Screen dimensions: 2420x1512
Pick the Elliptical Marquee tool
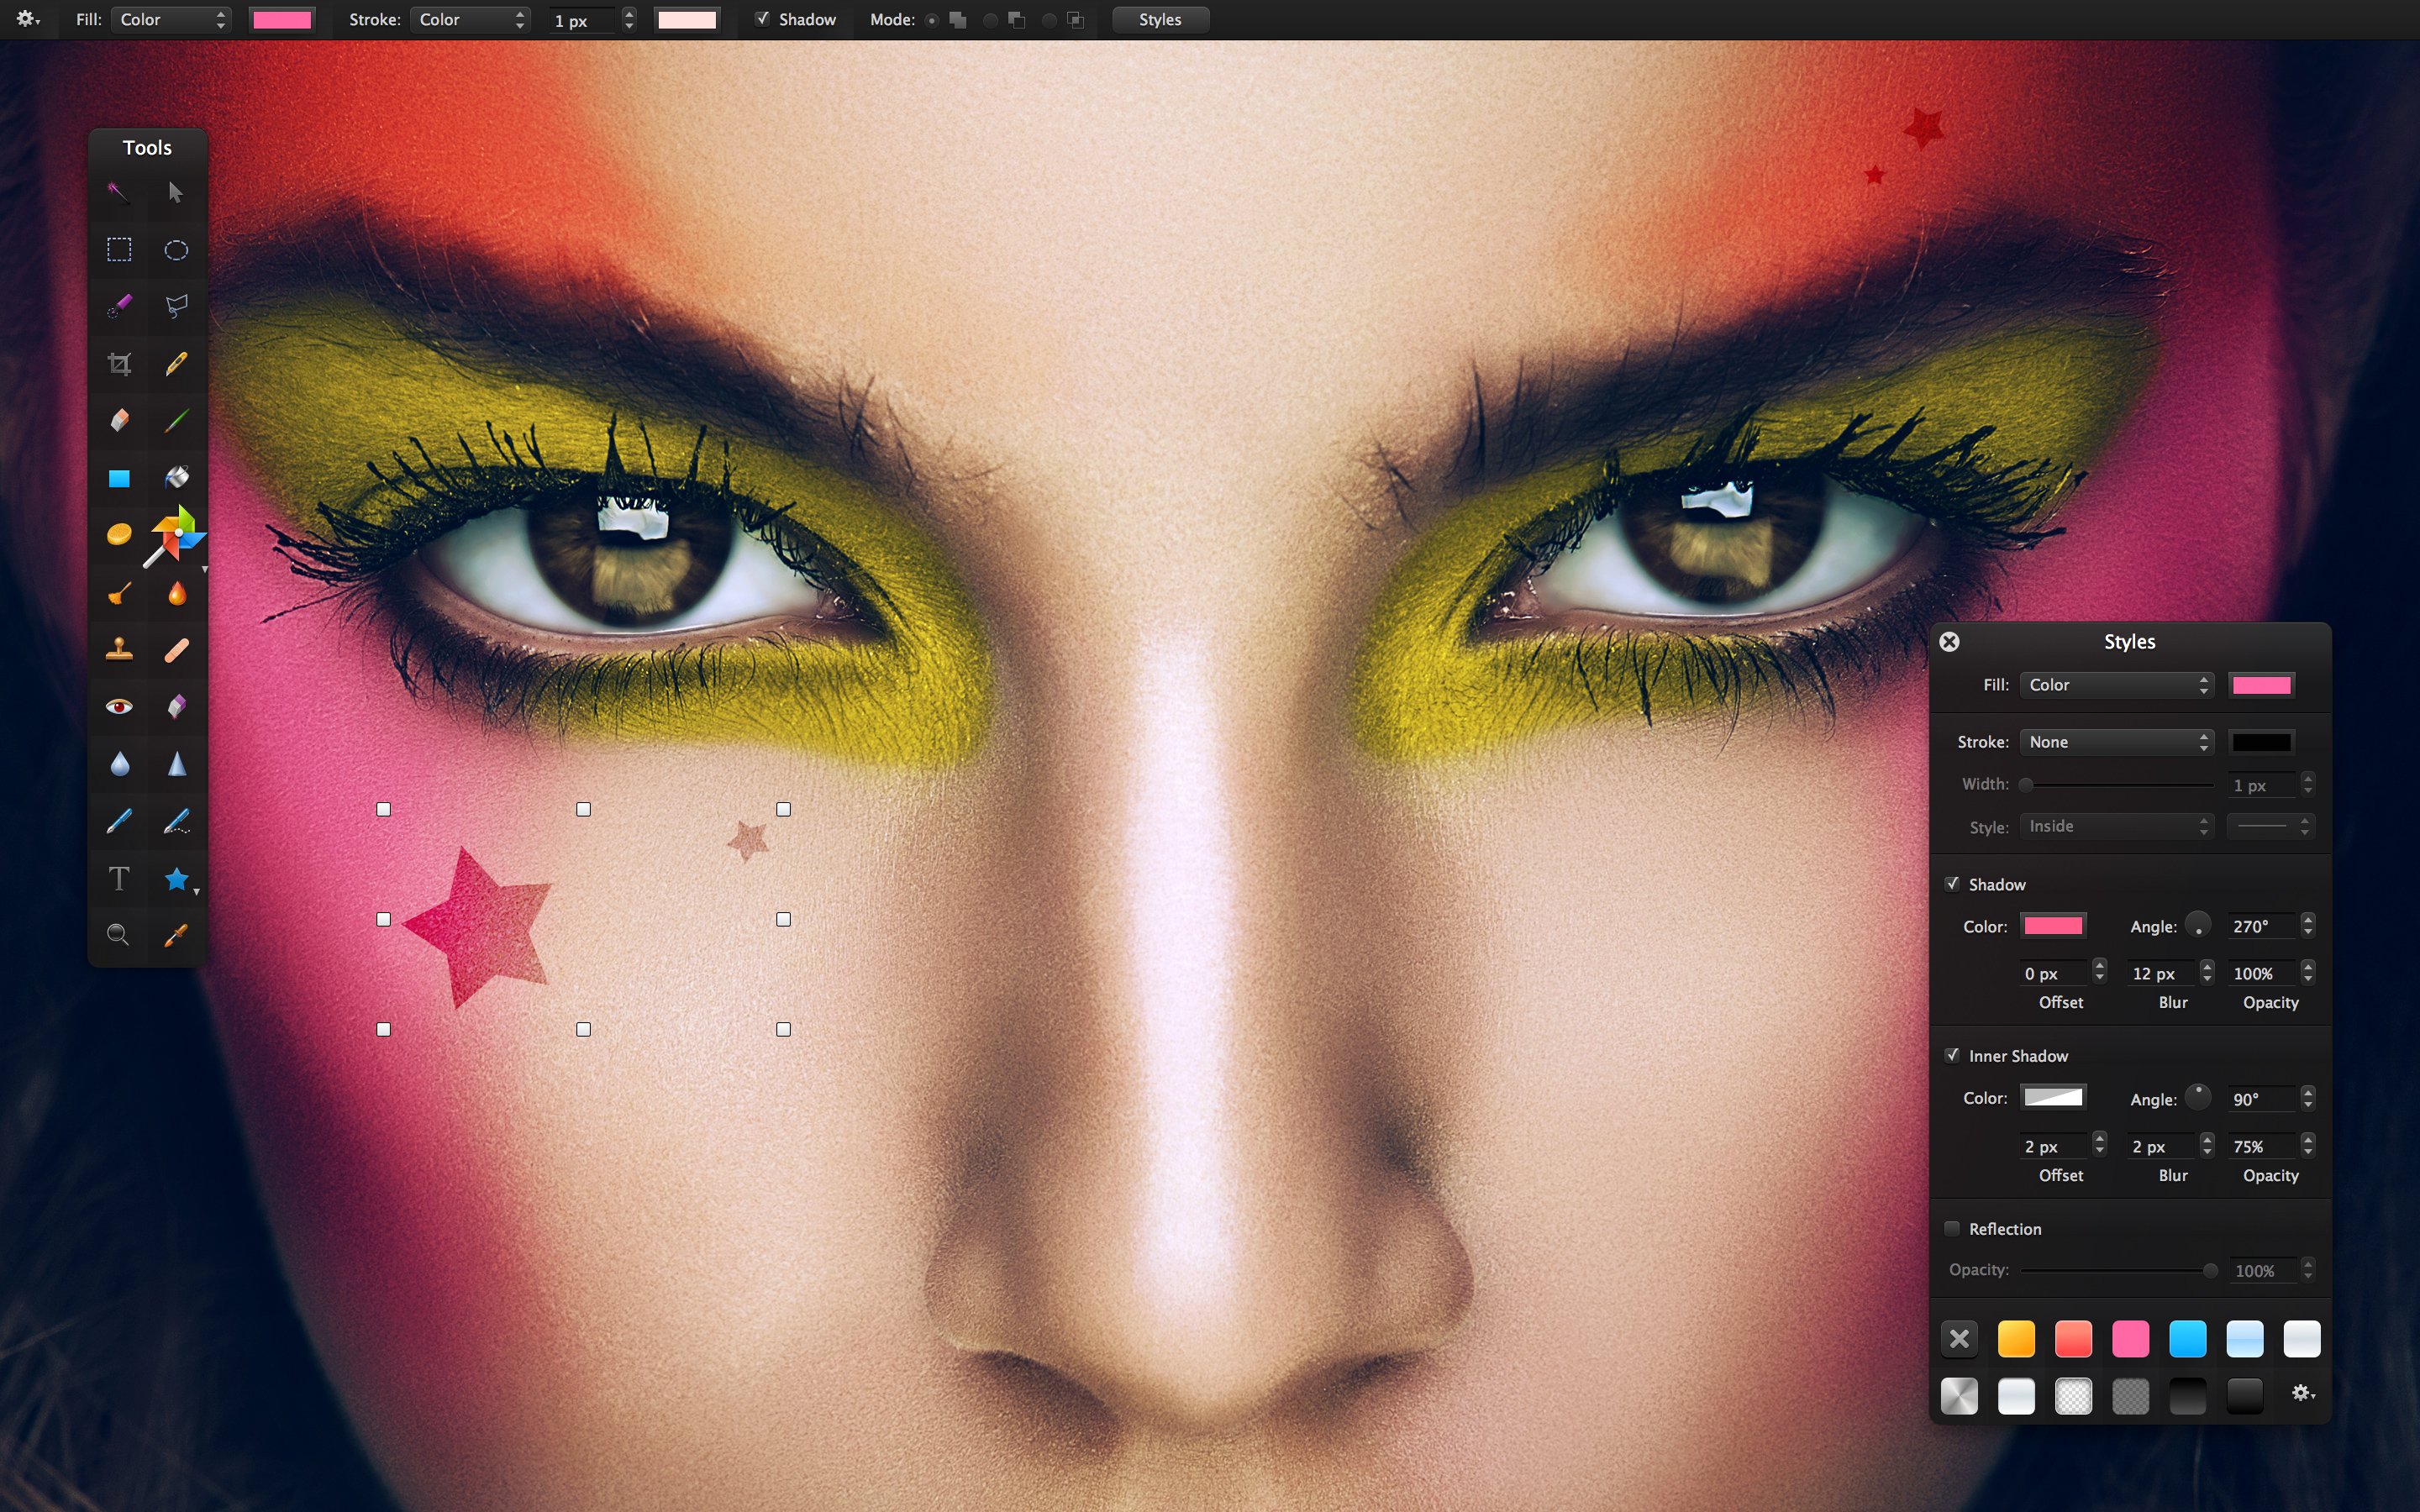pos(176,250)
